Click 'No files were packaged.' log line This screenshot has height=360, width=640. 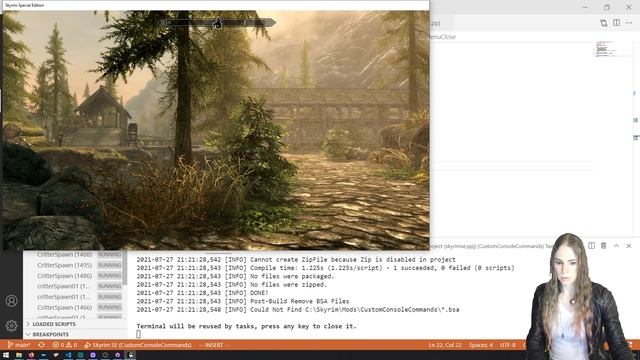click(235, 276)
